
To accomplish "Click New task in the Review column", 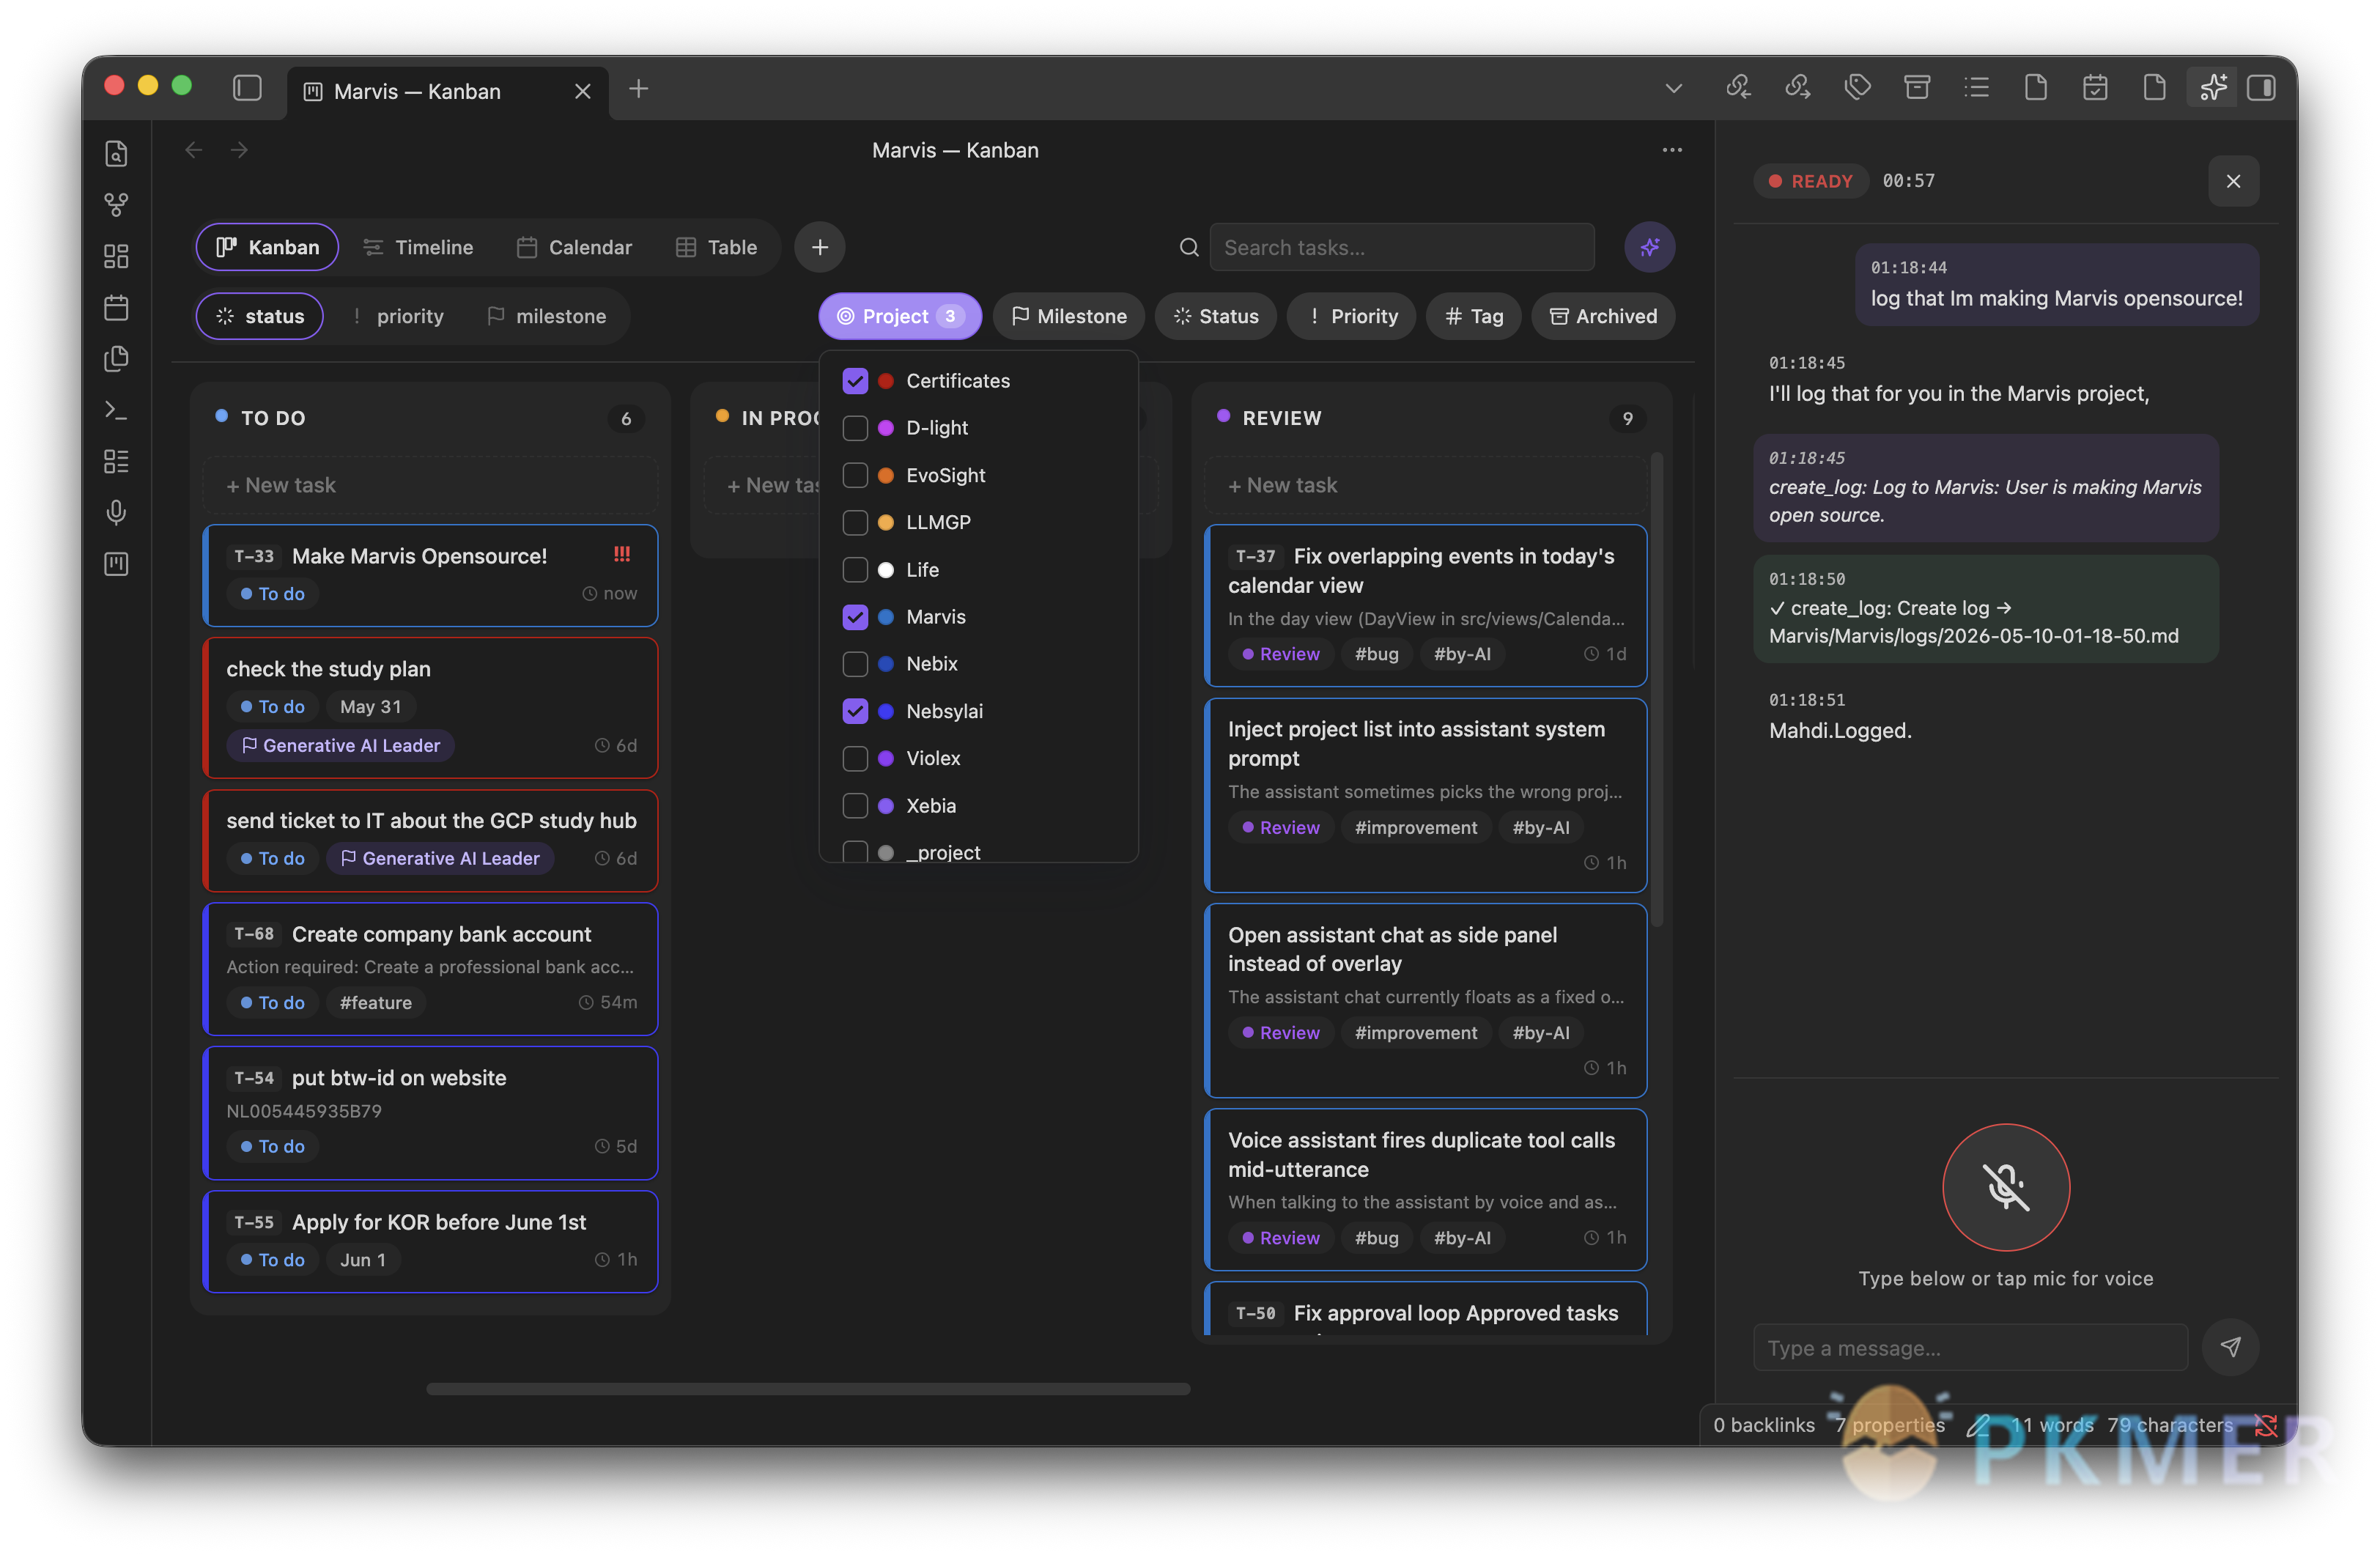I will pyautogui.click(x=1425, y=485).
